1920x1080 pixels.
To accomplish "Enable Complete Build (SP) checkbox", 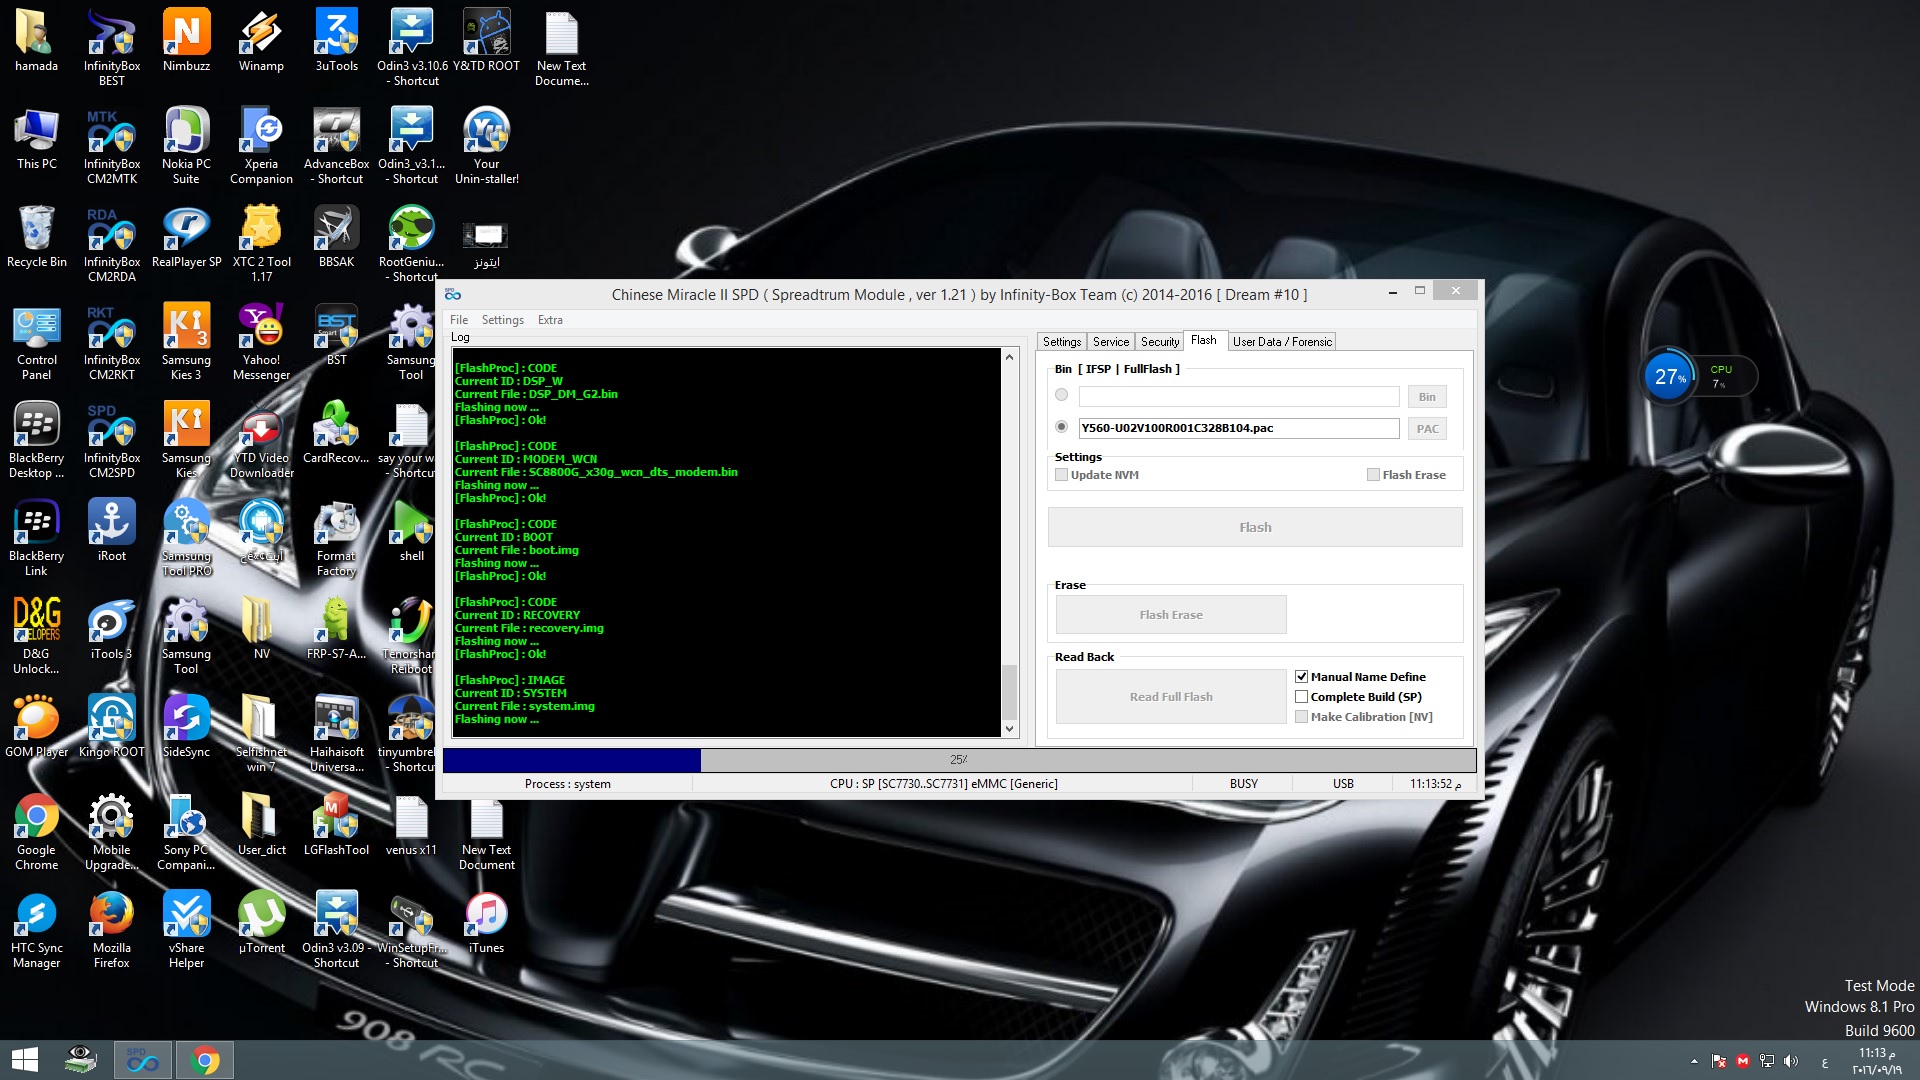I will [x=1301, y=697].
